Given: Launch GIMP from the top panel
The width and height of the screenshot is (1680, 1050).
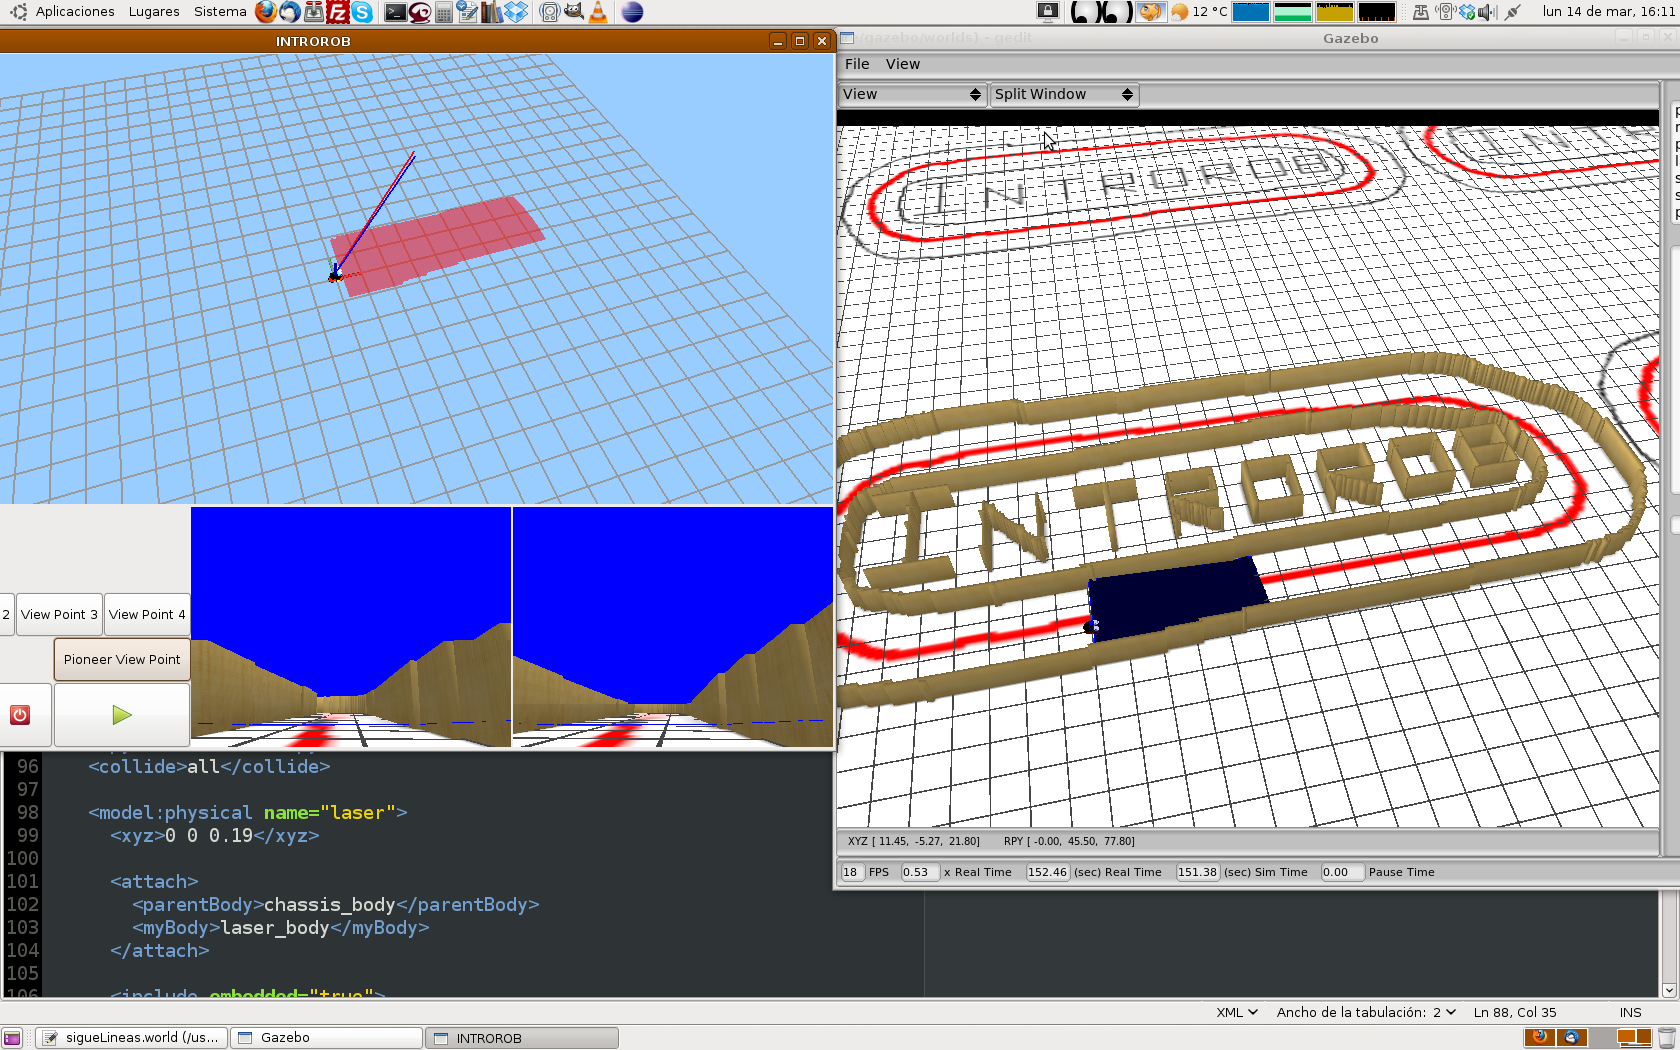Looking at the screenshot, I should [x=574, y=12].
